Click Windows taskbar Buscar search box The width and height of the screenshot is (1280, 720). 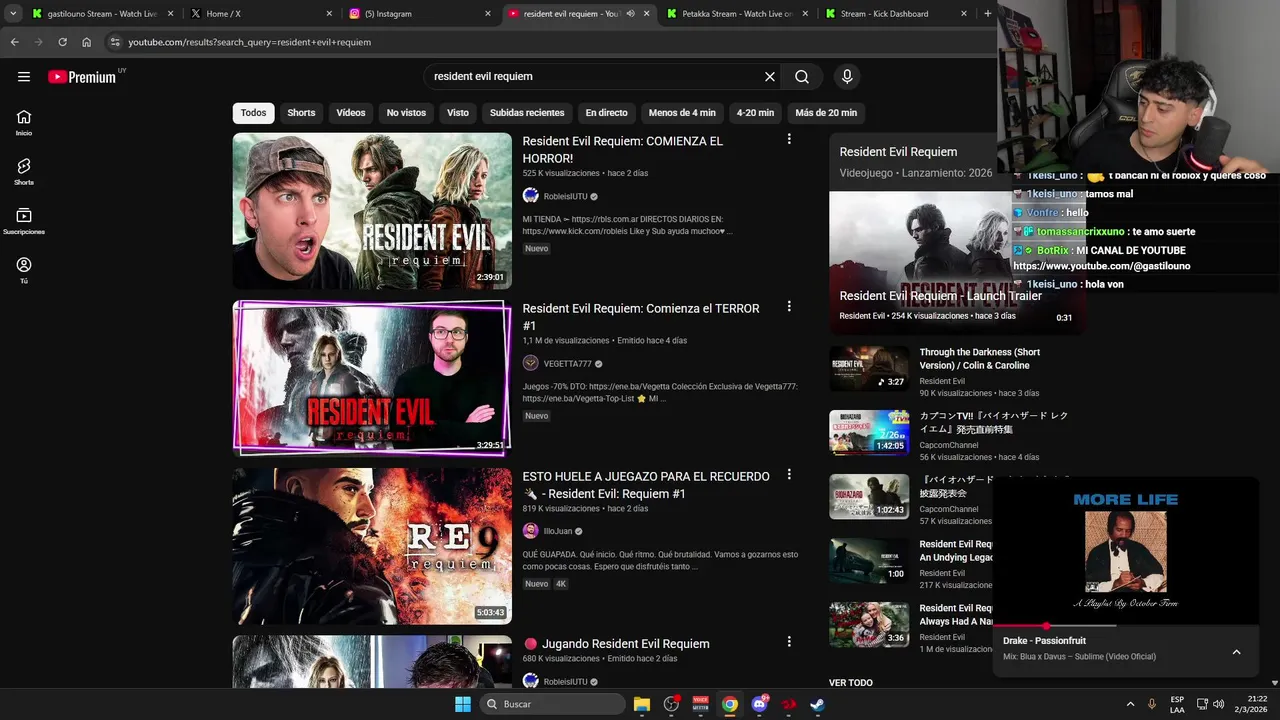coord(553,704)
